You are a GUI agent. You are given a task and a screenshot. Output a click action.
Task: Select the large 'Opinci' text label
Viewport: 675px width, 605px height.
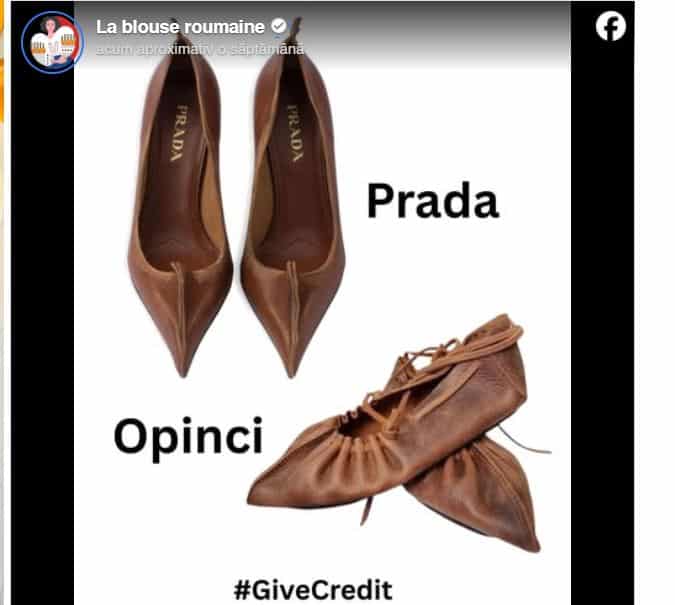click(x=188, y=436)
